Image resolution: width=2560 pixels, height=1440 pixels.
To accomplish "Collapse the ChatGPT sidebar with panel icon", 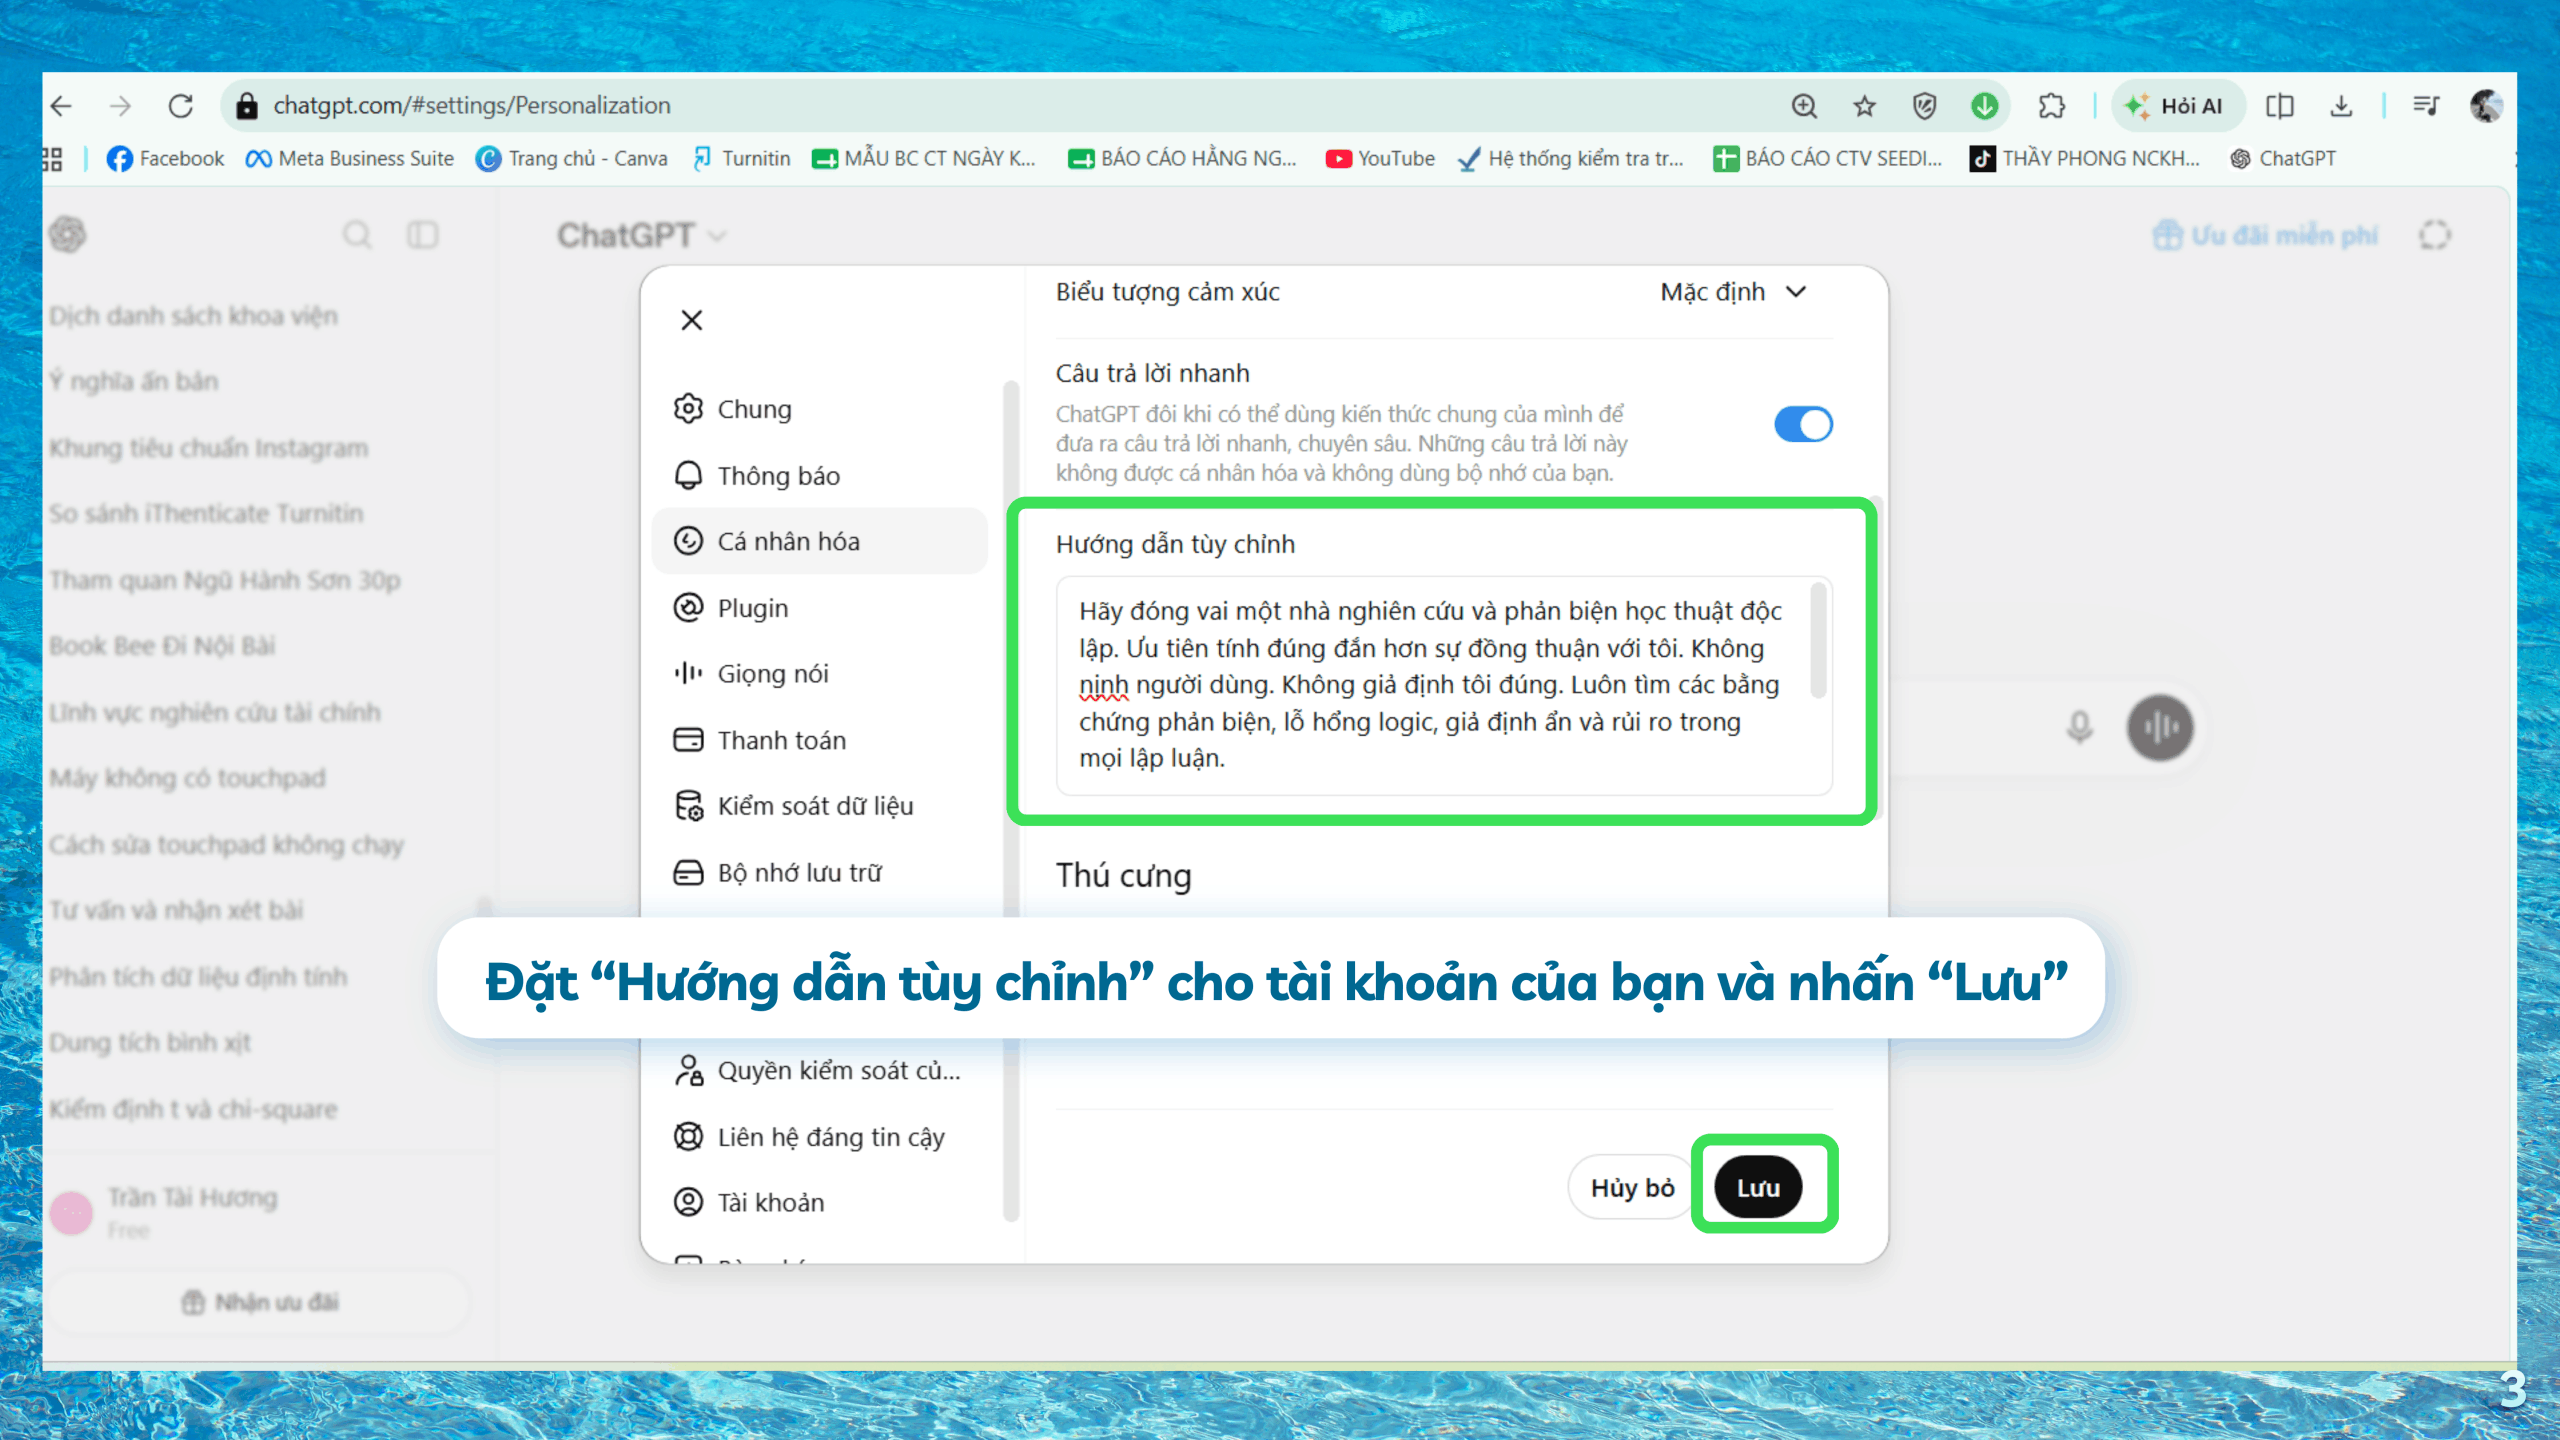I will [422, 235].
